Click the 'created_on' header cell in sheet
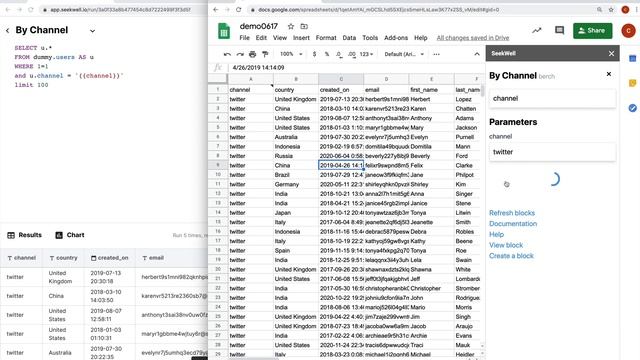This screenshot has width=640, height=360. coord(341,90)
